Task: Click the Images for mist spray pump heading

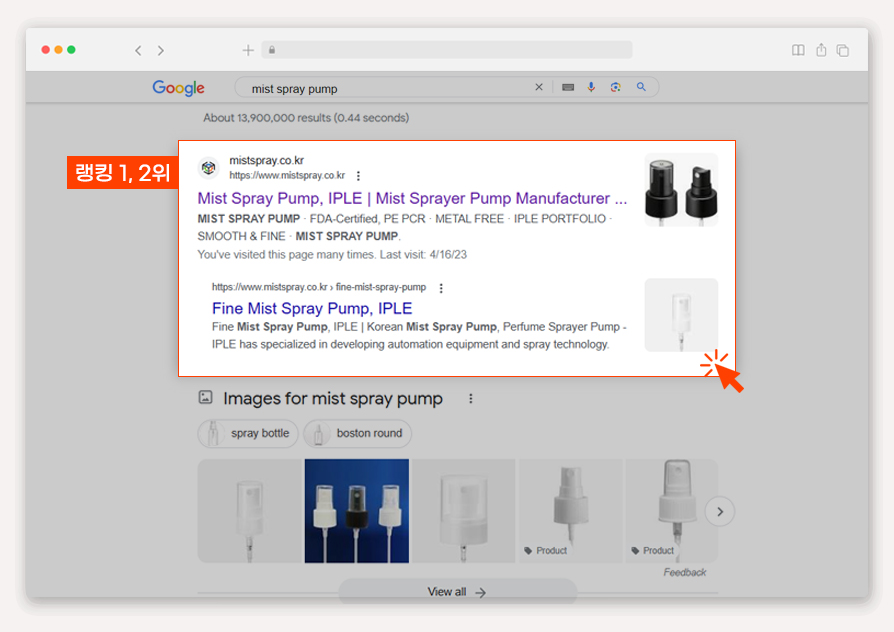Action: [333, 399]
